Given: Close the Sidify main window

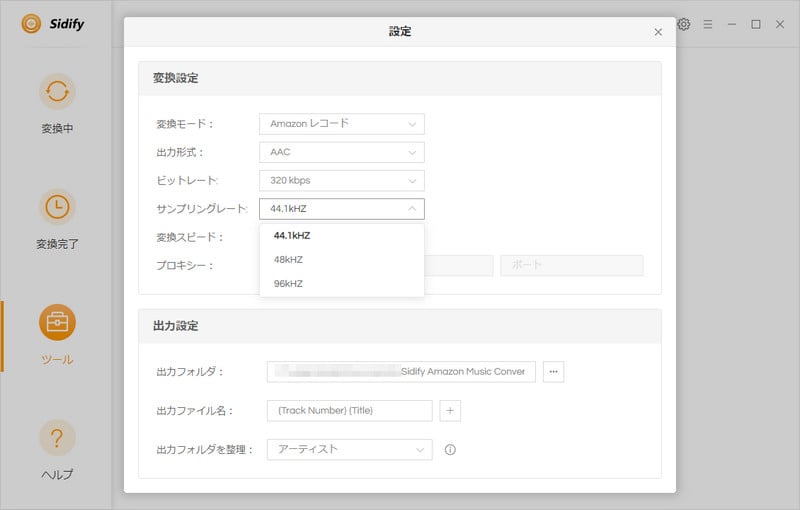Looking at the screenshot, I should [780, 24].
